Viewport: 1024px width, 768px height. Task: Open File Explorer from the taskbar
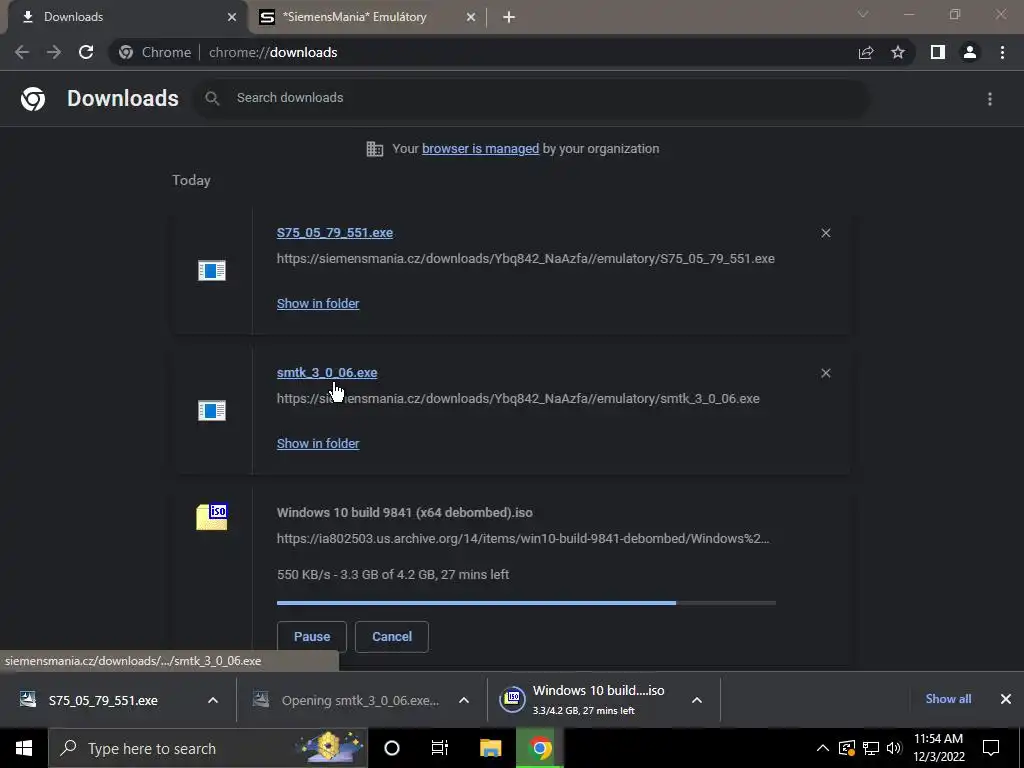tap(490, 748)
